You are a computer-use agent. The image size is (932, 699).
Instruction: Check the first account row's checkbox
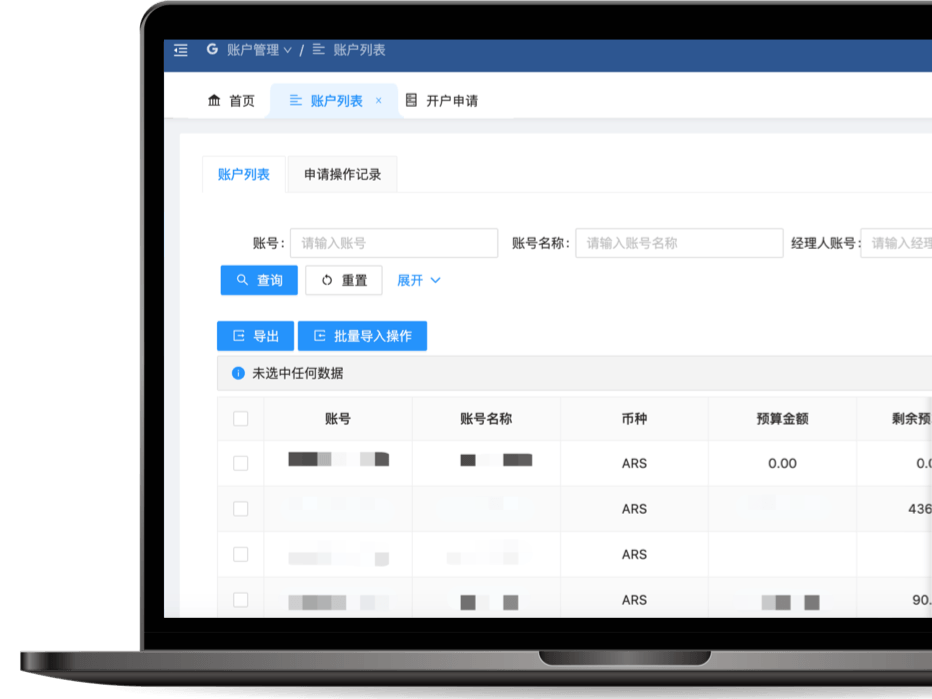pyautogui.click(x=240, y=463)
